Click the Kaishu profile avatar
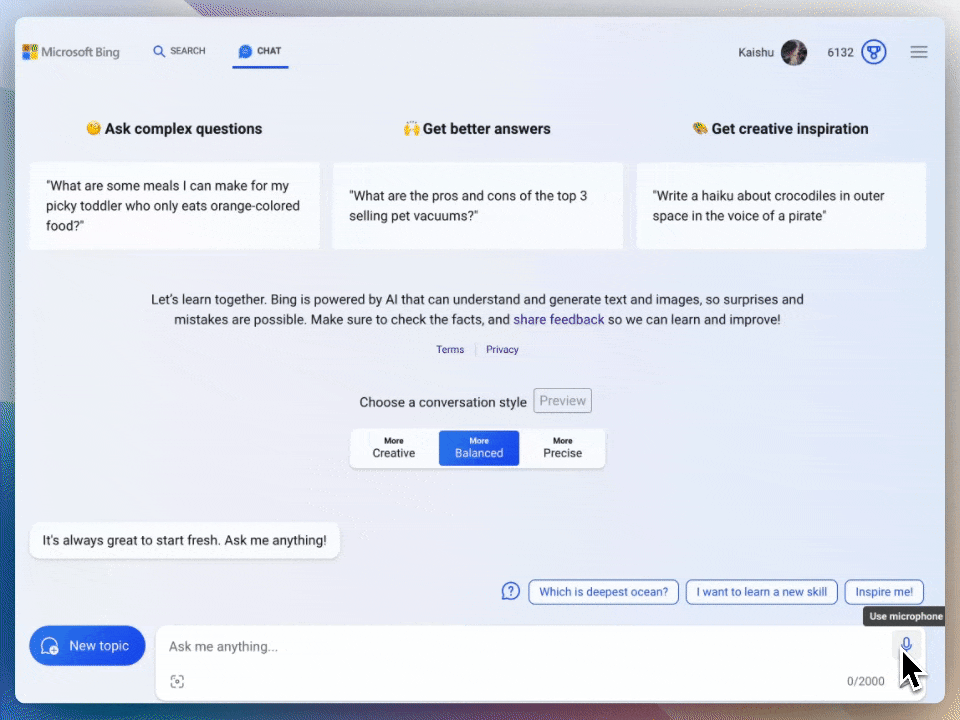The width and height of the screenshot is (960, 720). coord(794,52)
